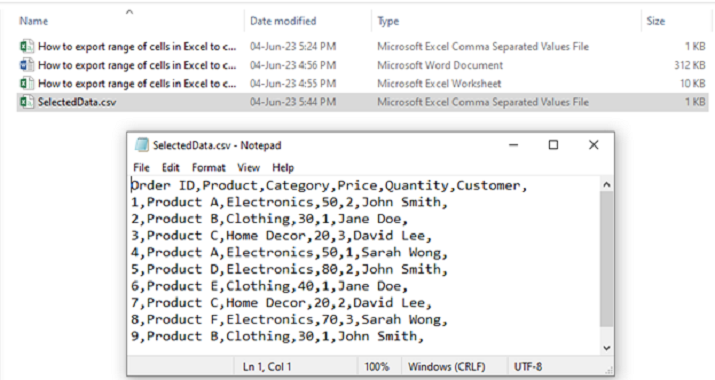This screenshot has width=715, height=380.
Task: Minimize the Notepad window
Action: click(513, 145)
